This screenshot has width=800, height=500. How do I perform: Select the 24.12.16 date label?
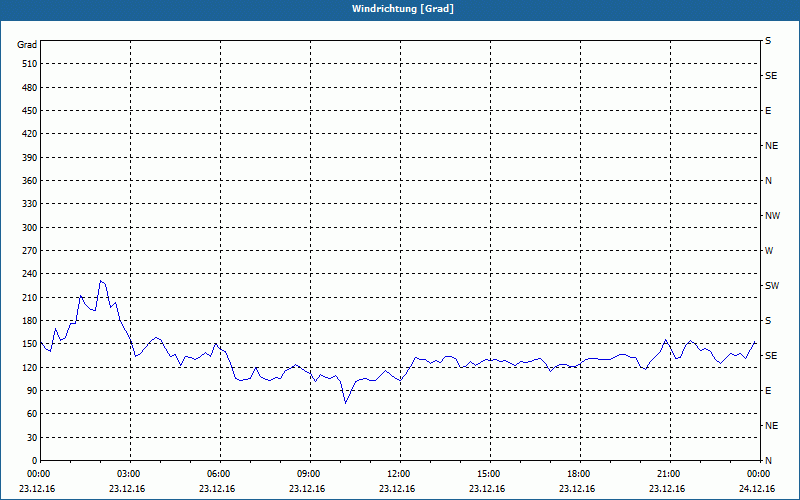pyautogui.click(x=757, y=489)
